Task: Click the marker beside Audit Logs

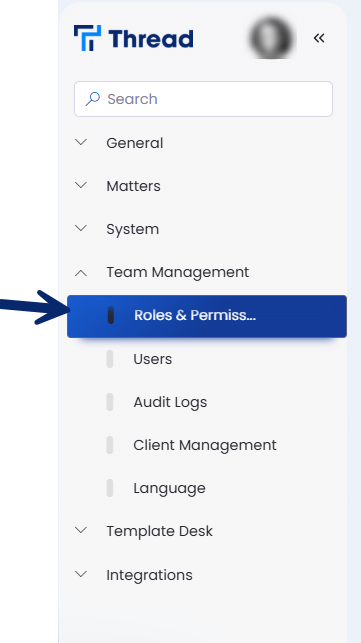Action: click(110, 402)
